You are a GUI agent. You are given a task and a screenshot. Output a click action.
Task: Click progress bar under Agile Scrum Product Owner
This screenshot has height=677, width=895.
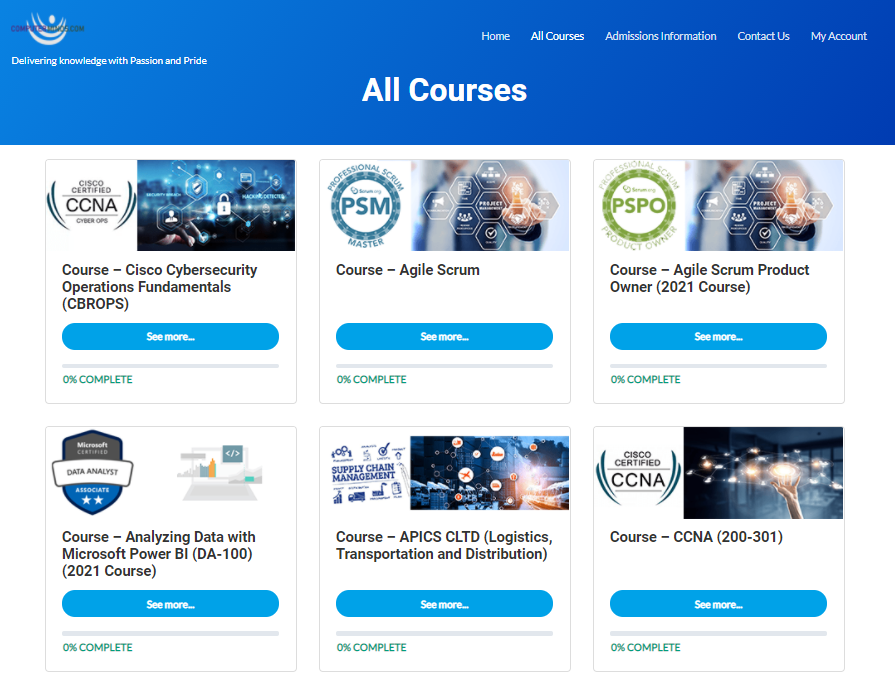coord(718,366)
